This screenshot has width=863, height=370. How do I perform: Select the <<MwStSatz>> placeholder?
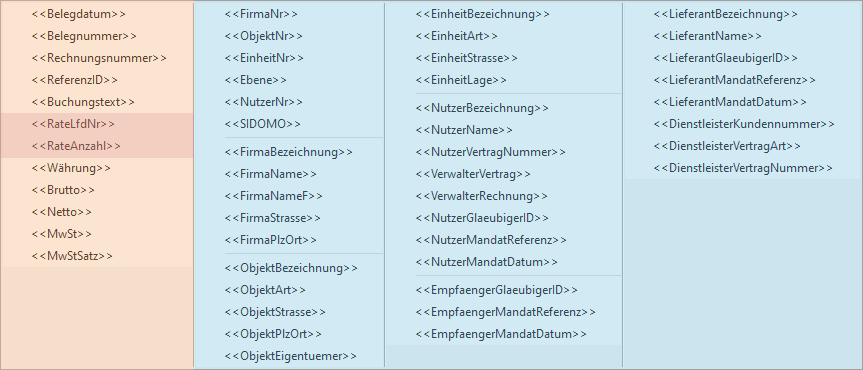72,256
